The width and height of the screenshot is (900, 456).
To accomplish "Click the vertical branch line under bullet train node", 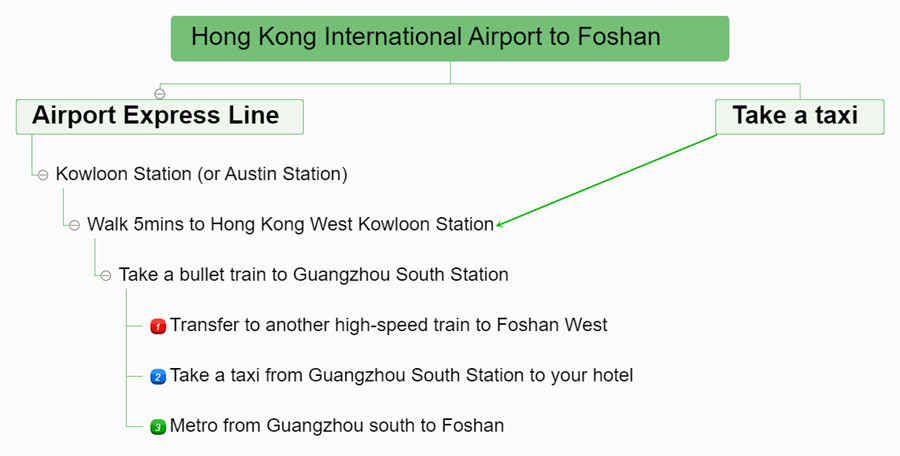I will pos(126,358).
